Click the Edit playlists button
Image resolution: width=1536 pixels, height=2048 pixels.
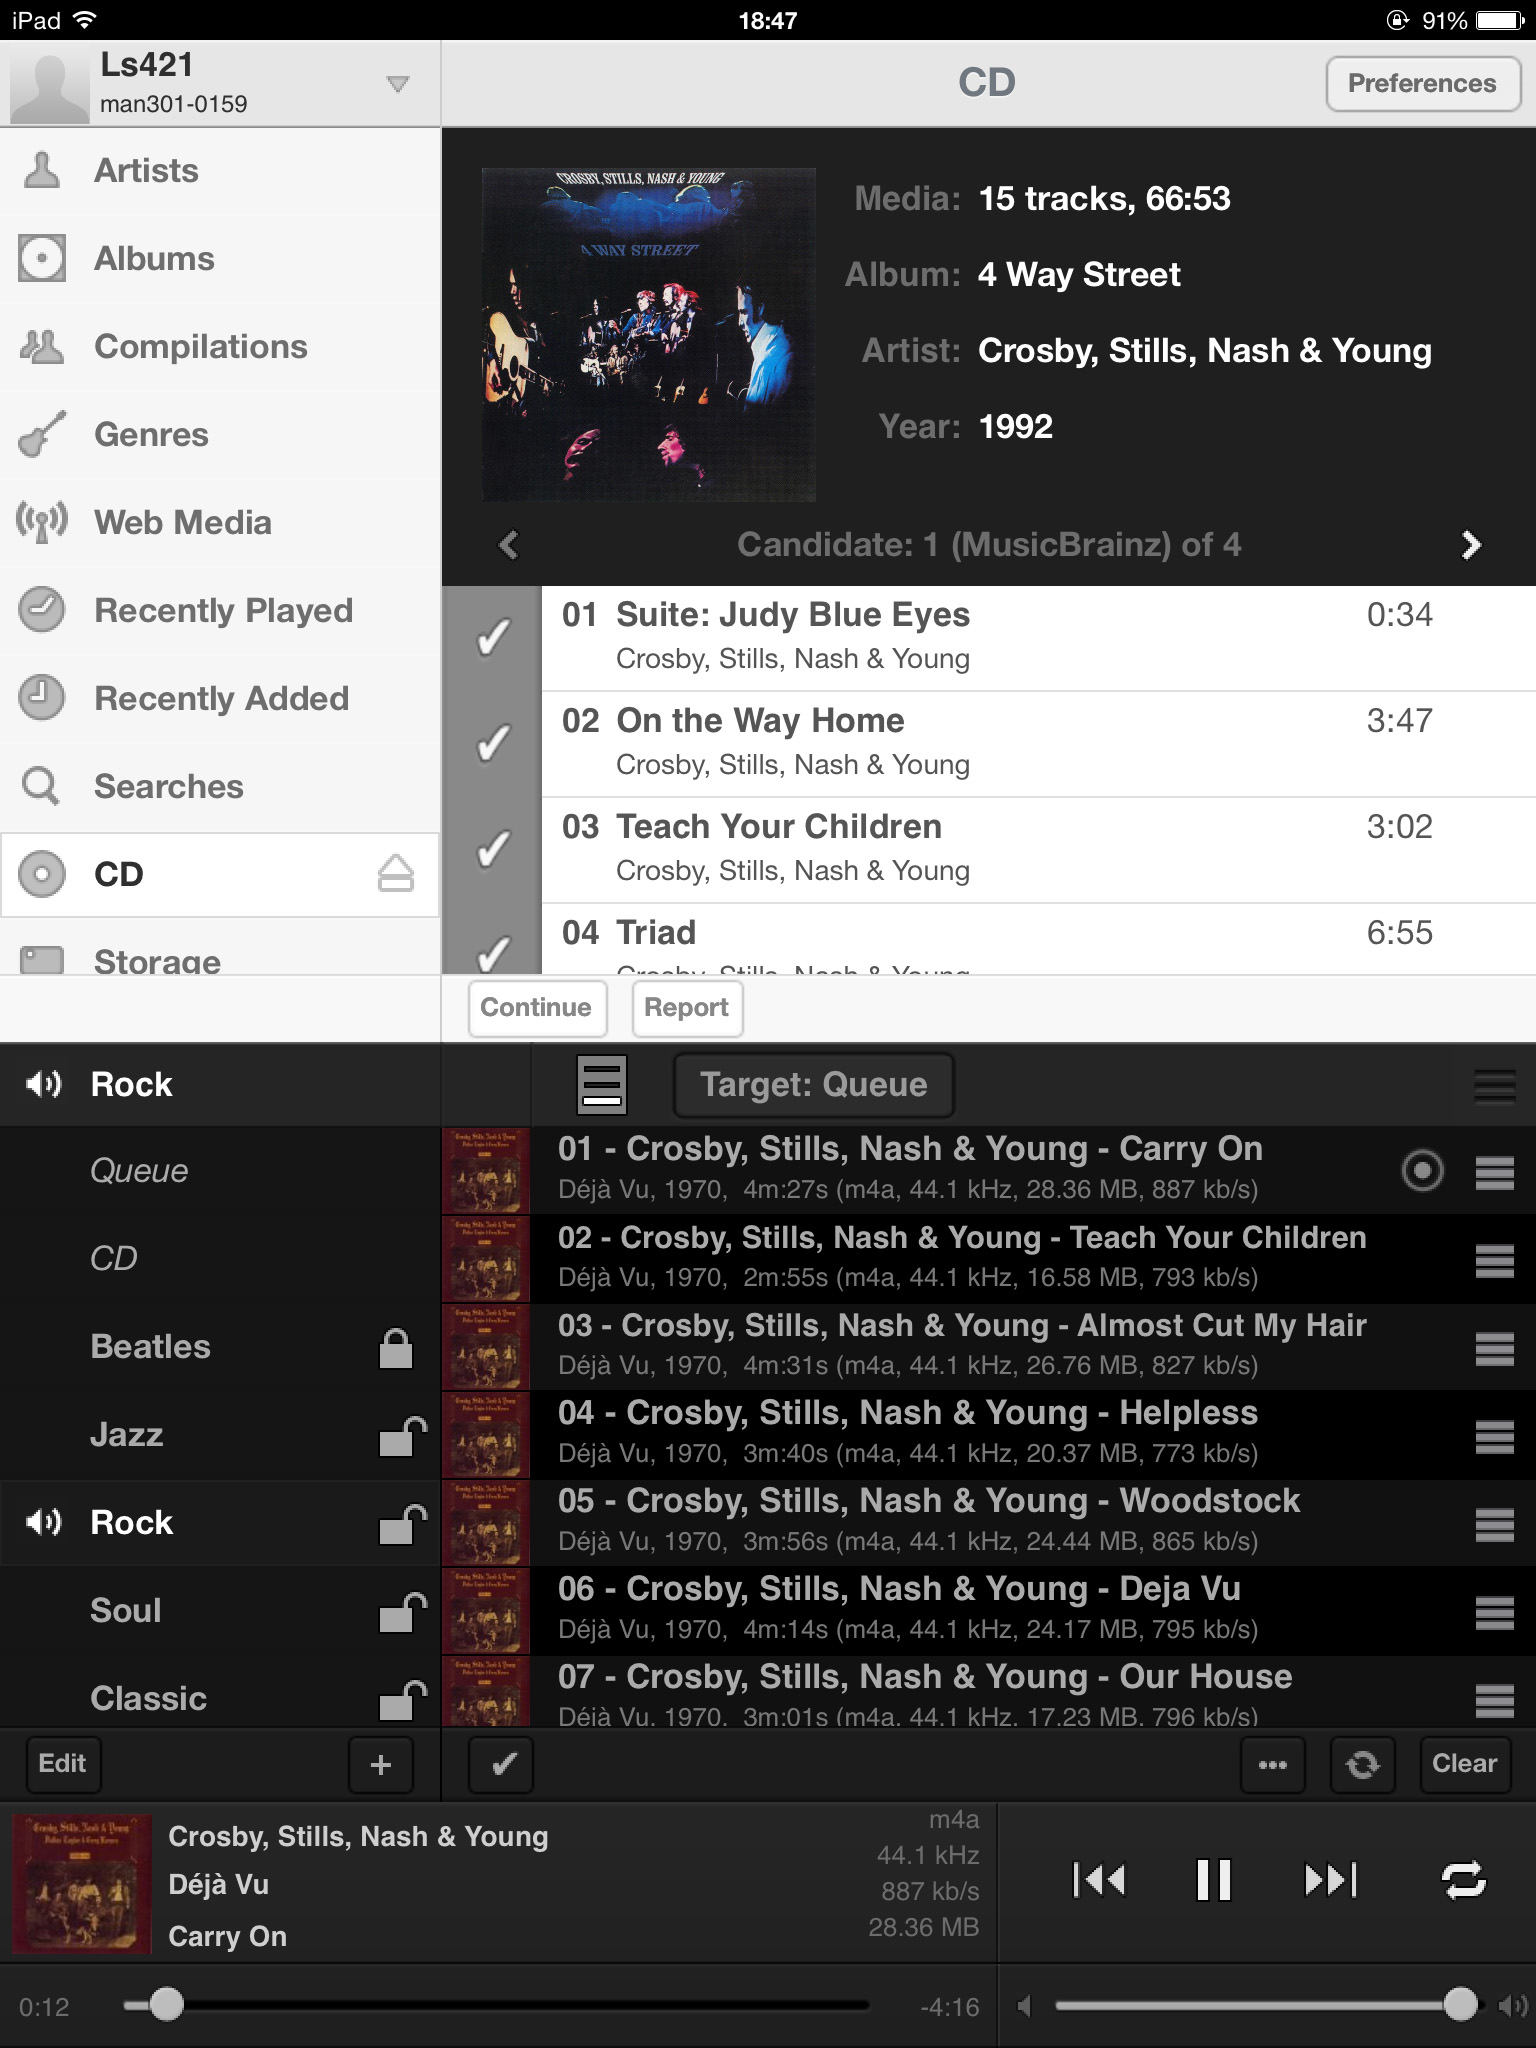pos(62,1764)
